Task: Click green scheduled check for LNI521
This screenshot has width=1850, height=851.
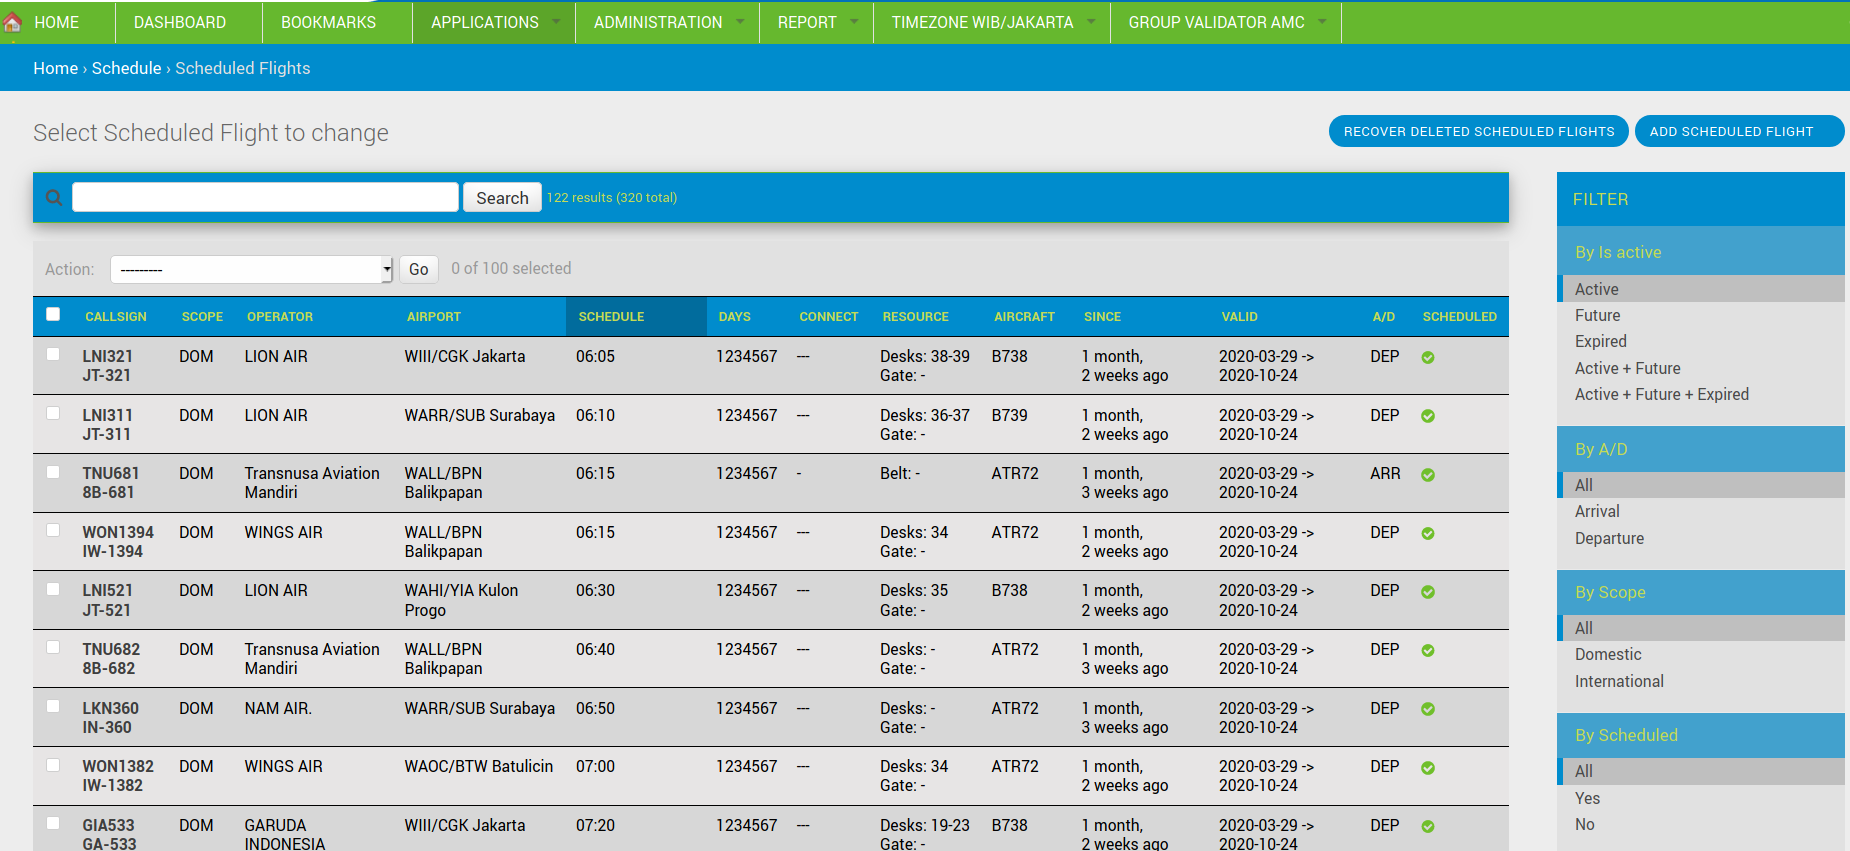Action: 1428,593
